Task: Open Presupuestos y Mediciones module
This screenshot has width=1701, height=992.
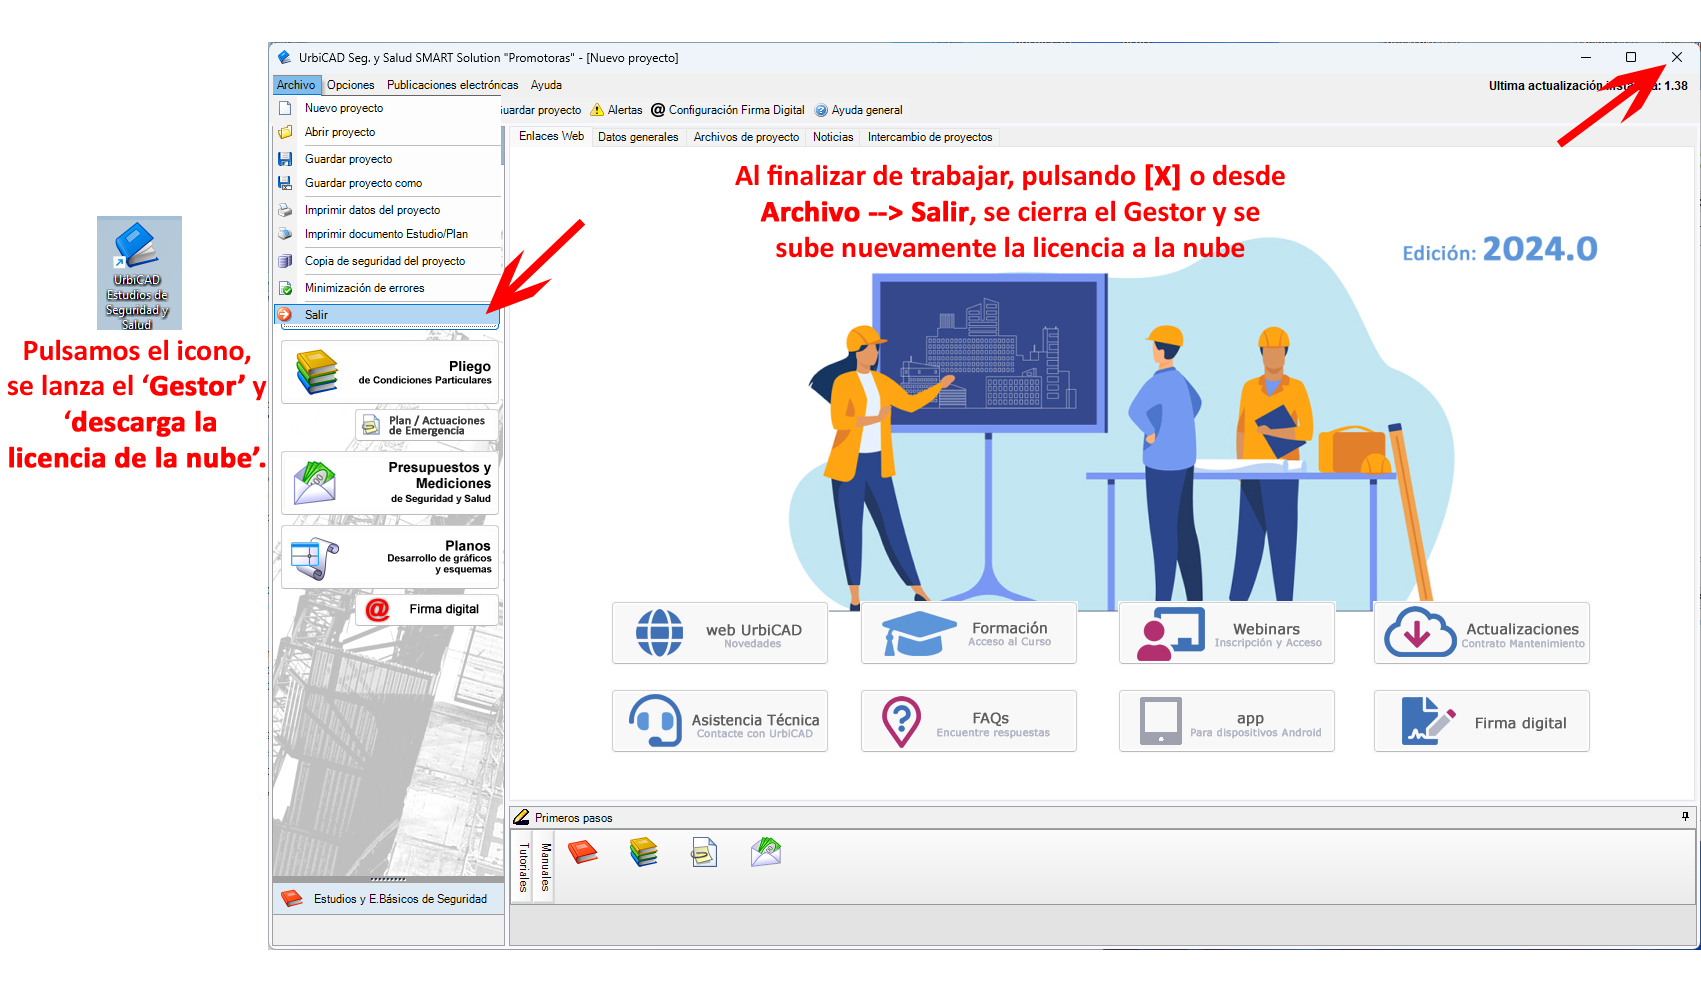Action: pos(390,483)
